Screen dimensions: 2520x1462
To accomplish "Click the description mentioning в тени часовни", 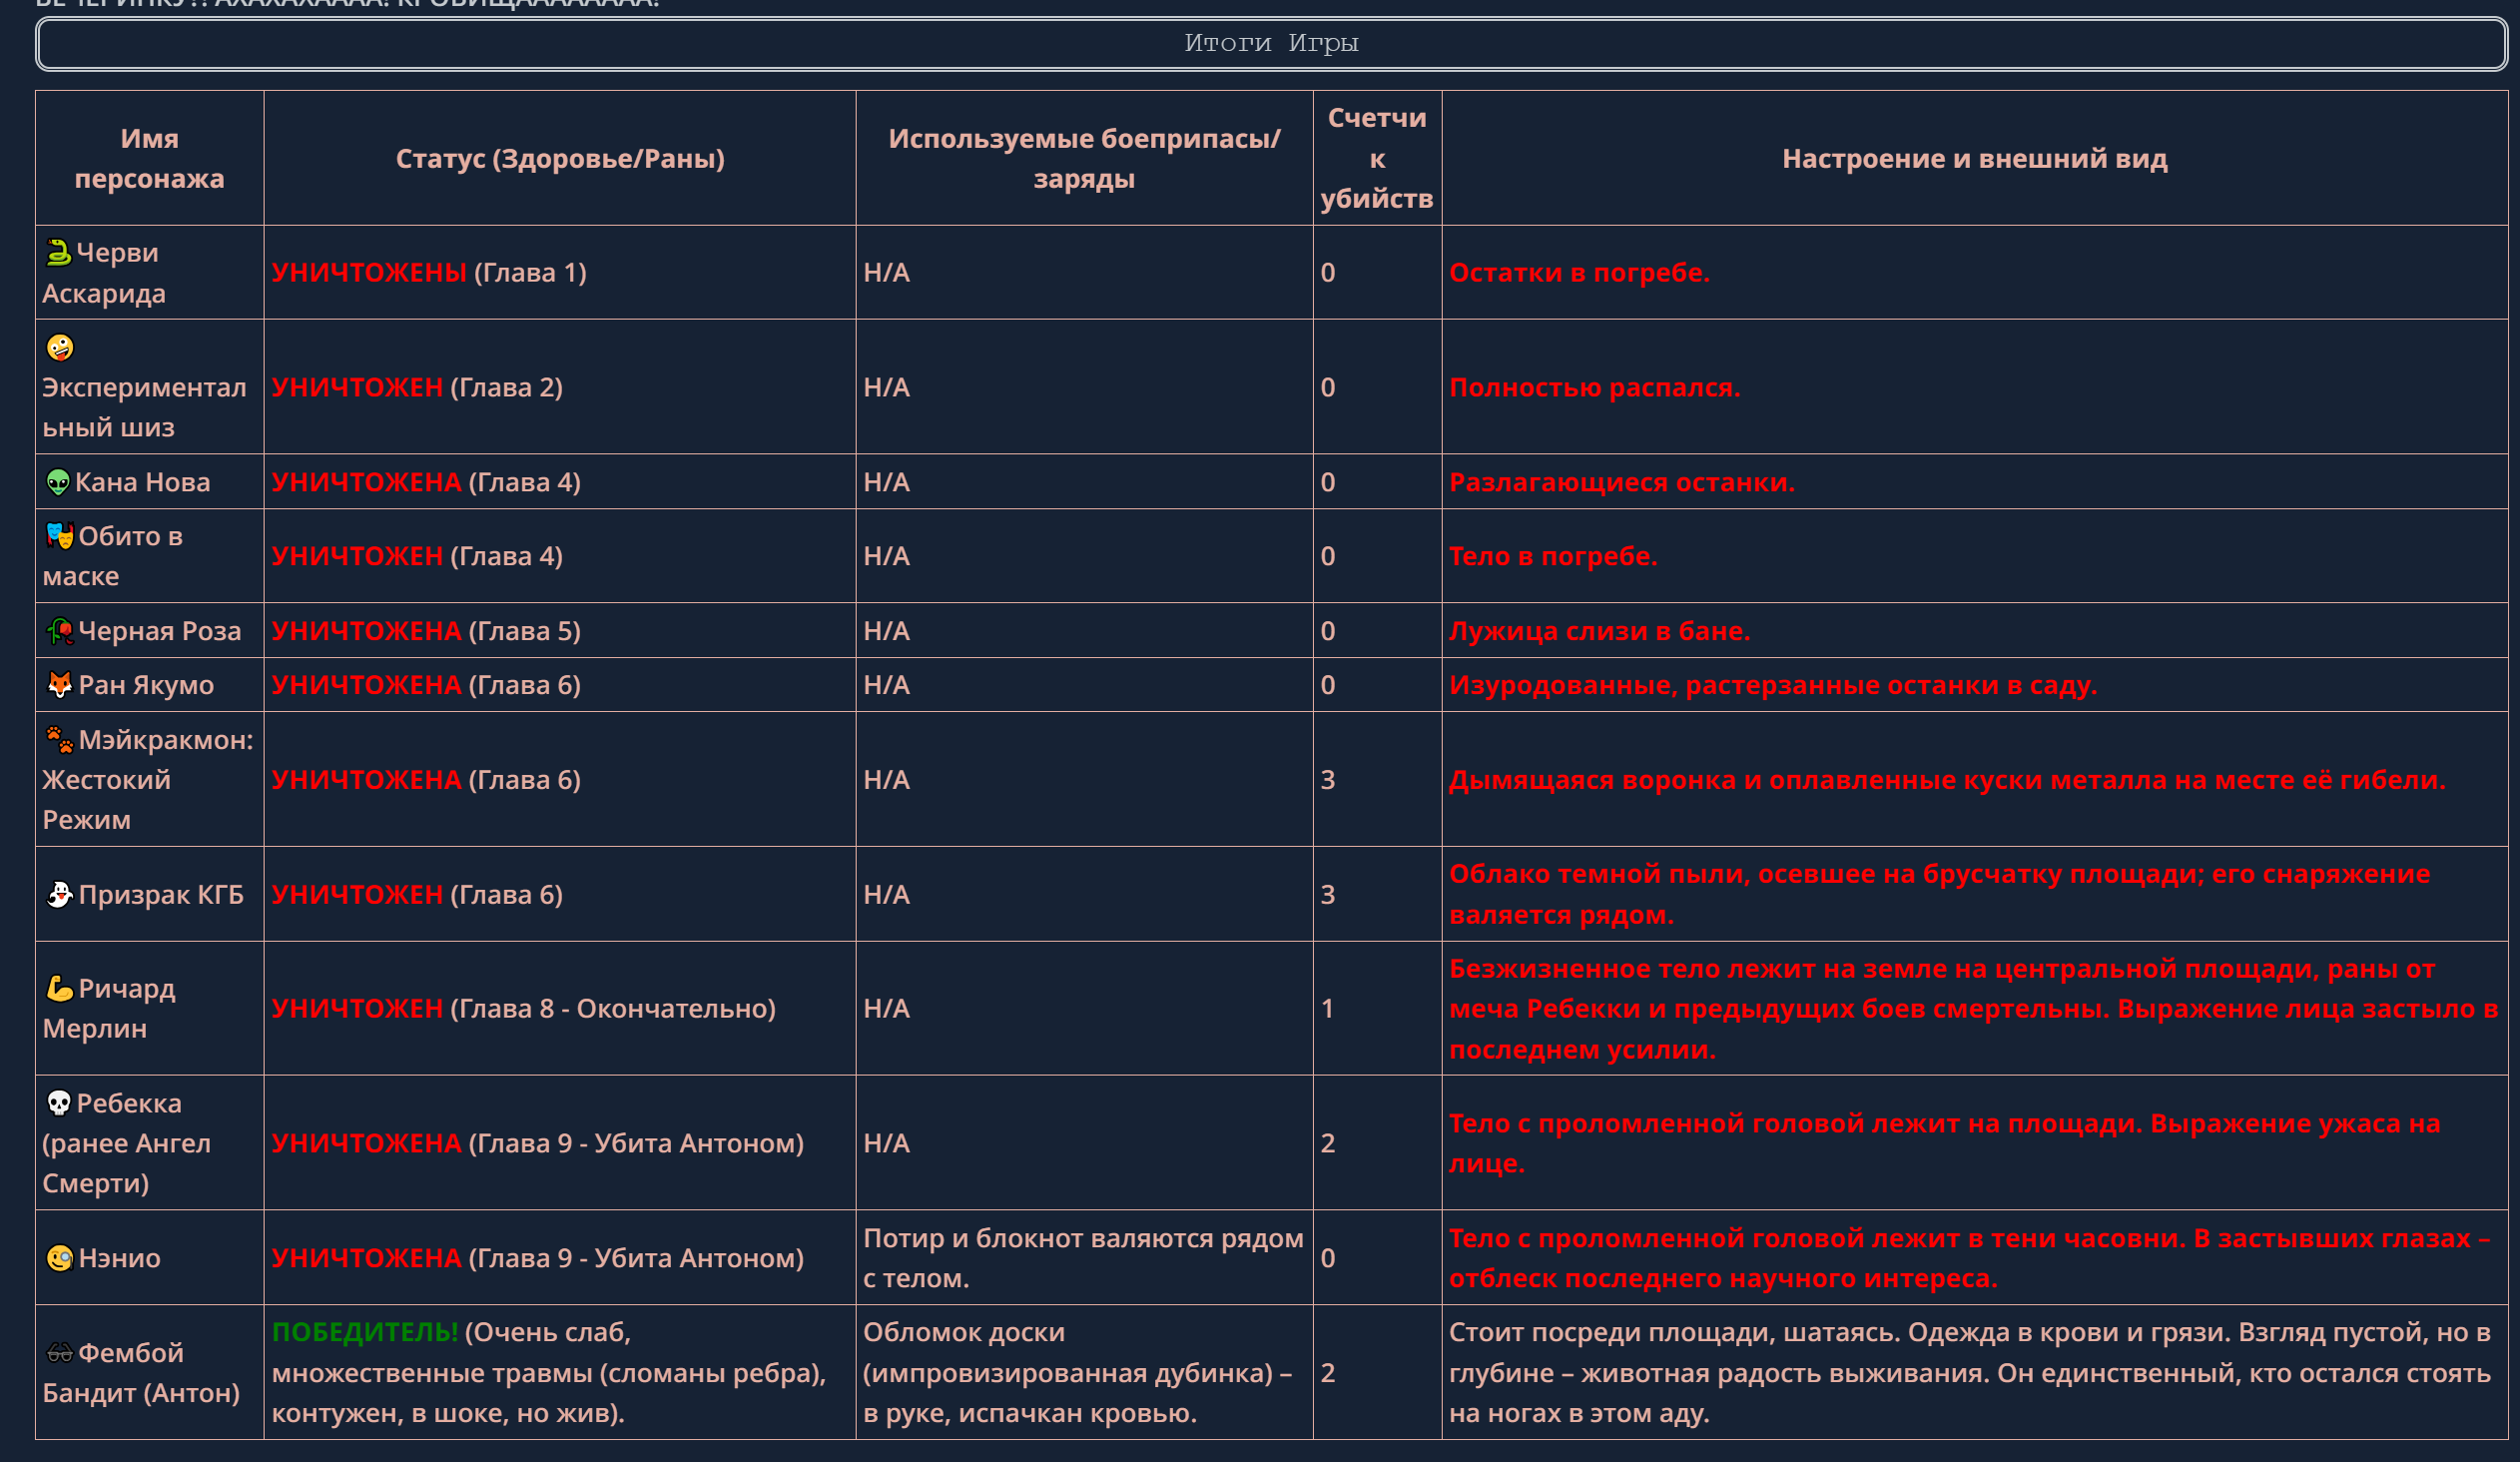I will click(1970, 1258).
